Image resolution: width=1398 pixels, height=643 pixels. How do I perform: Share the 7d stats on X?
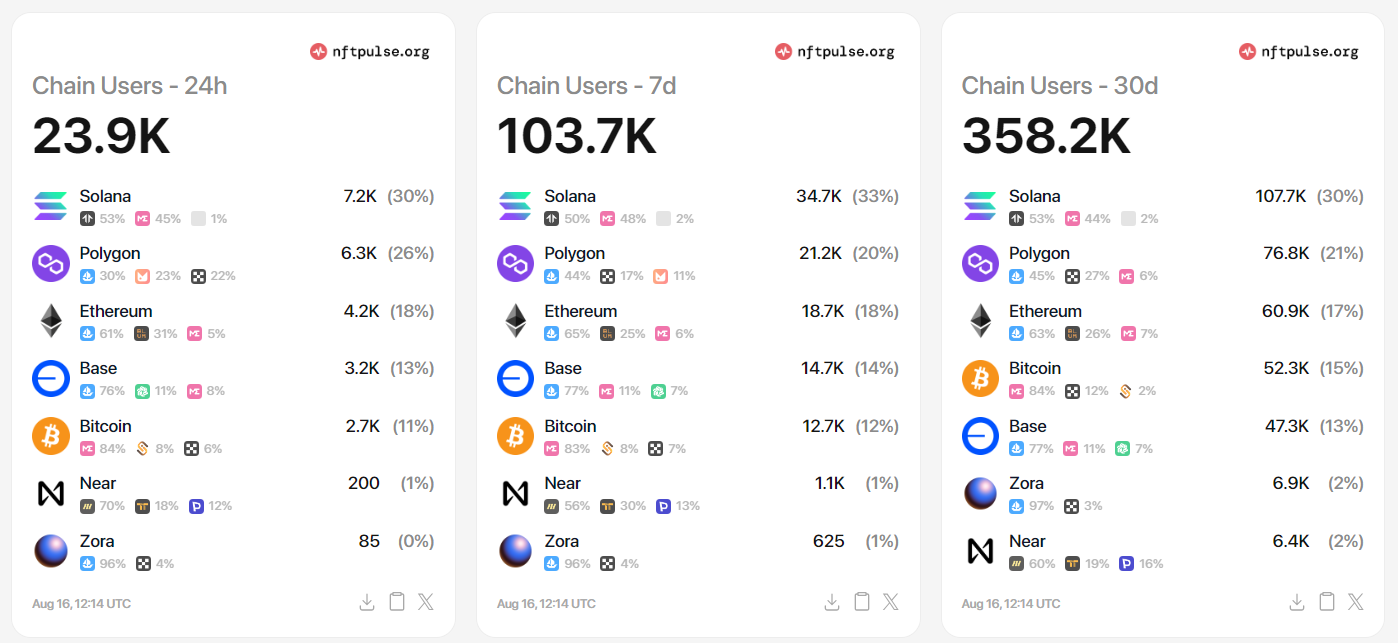click(891, 601)
